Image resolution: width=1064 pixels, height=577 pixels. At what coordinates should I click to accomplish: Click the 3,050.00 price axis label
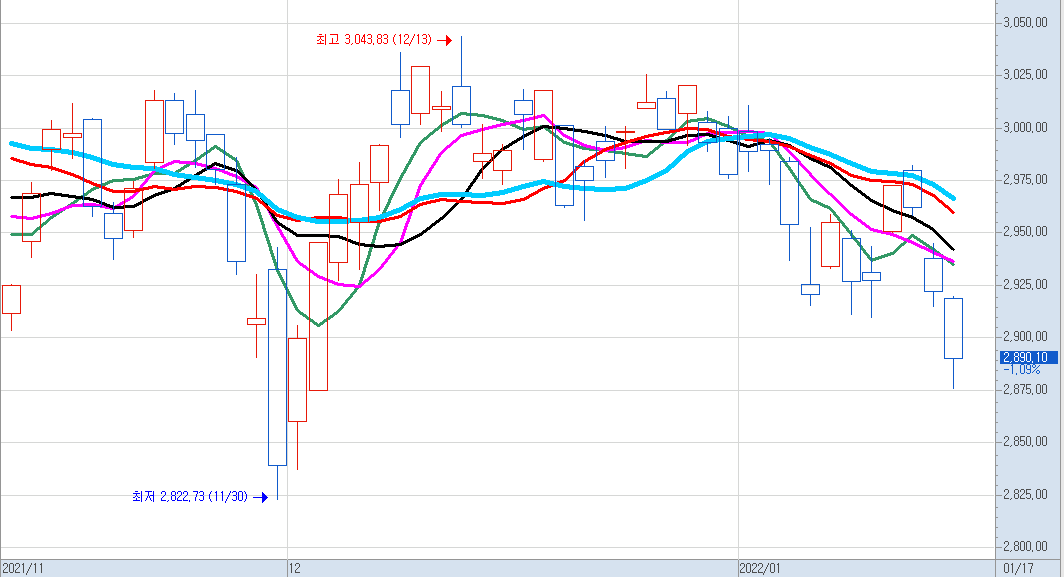click(1025, 22)
